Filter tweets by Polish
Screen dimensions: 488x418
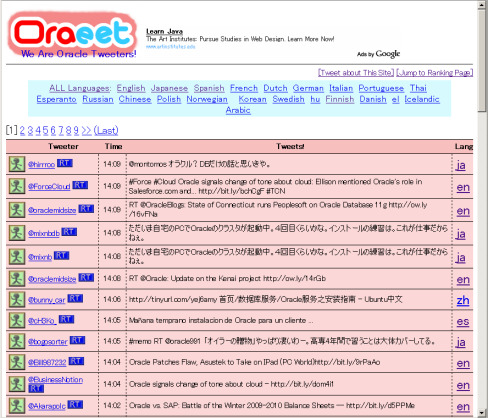(x=169, y=99)
